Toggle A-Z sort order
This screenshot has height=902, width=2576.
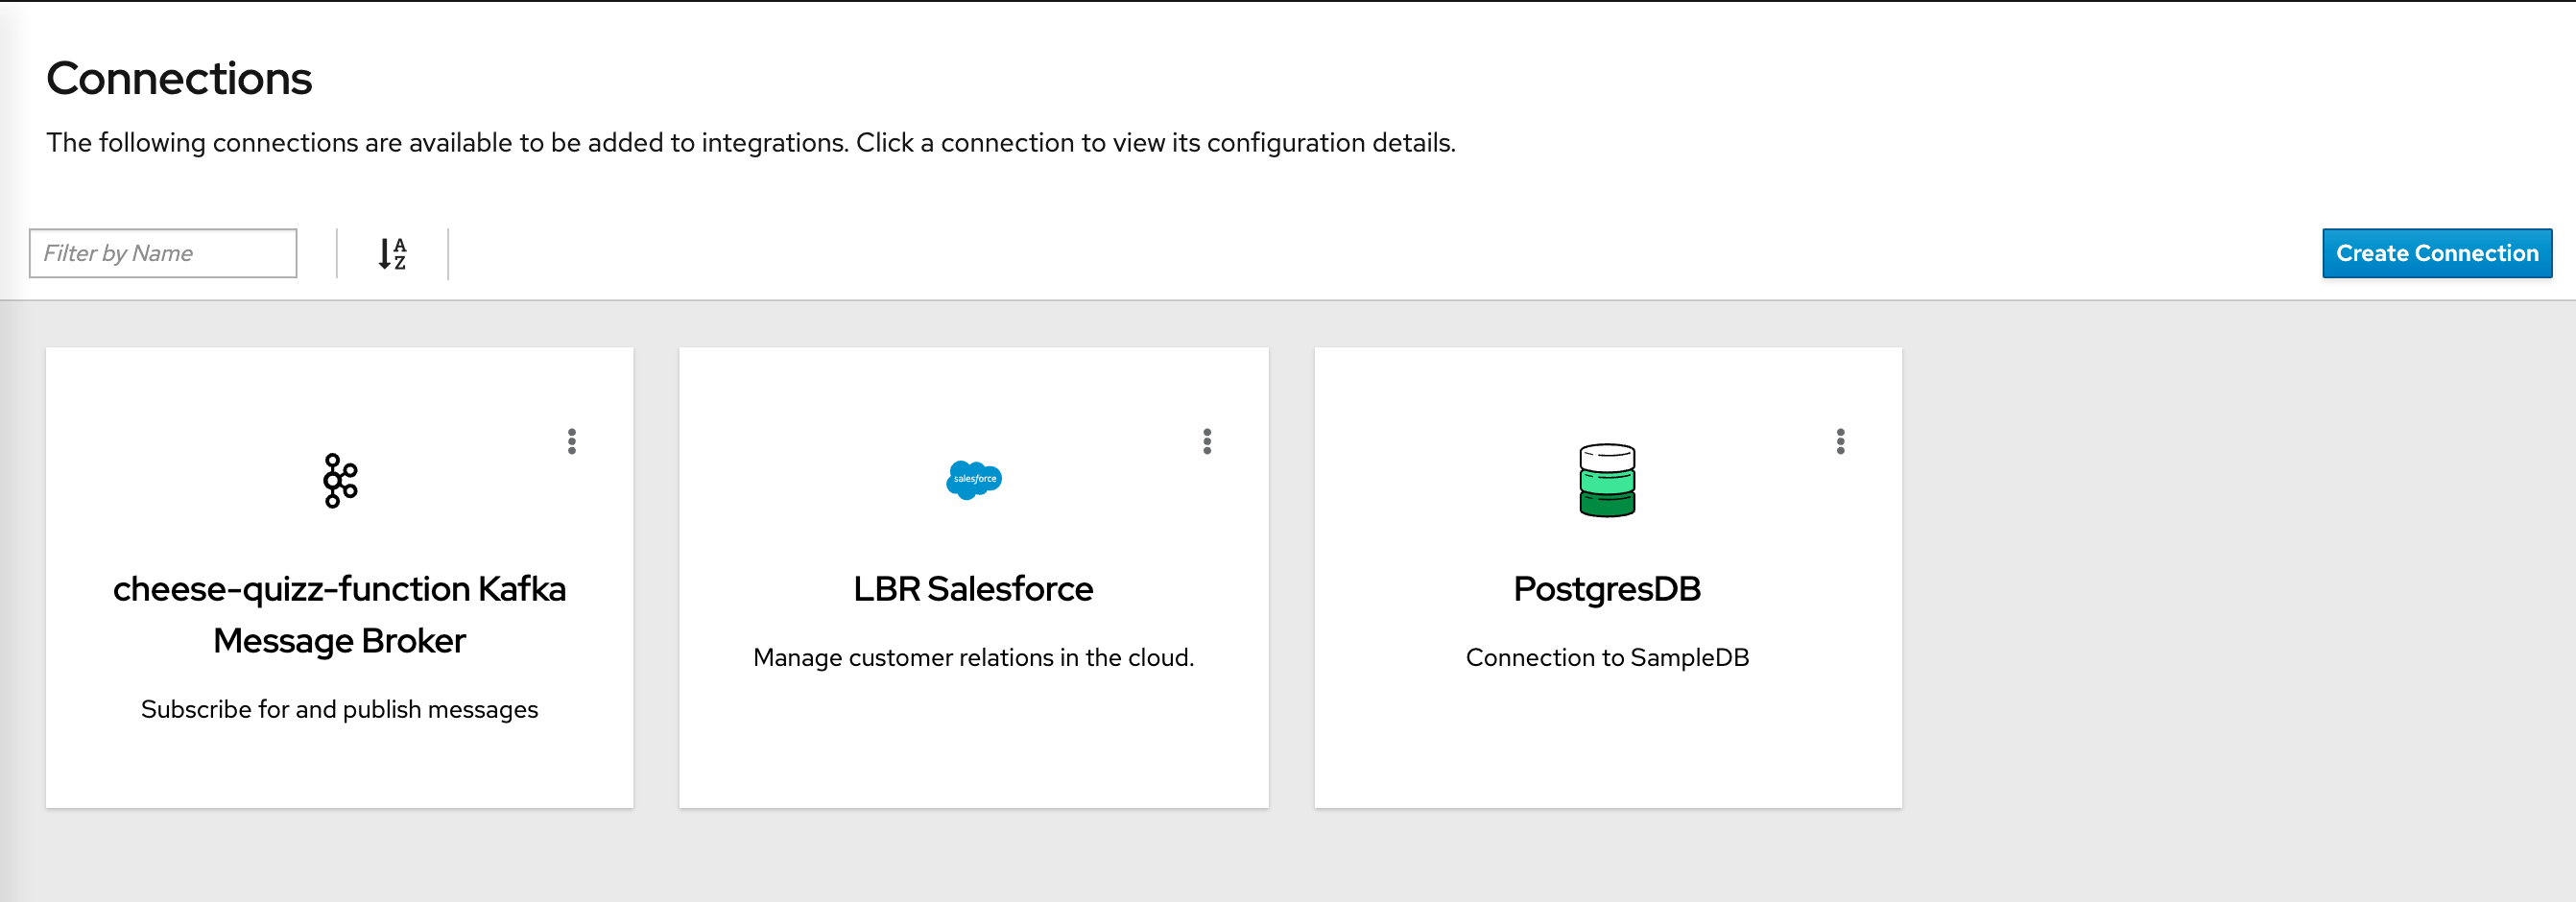pyautogui.click(x=392, y=254)
